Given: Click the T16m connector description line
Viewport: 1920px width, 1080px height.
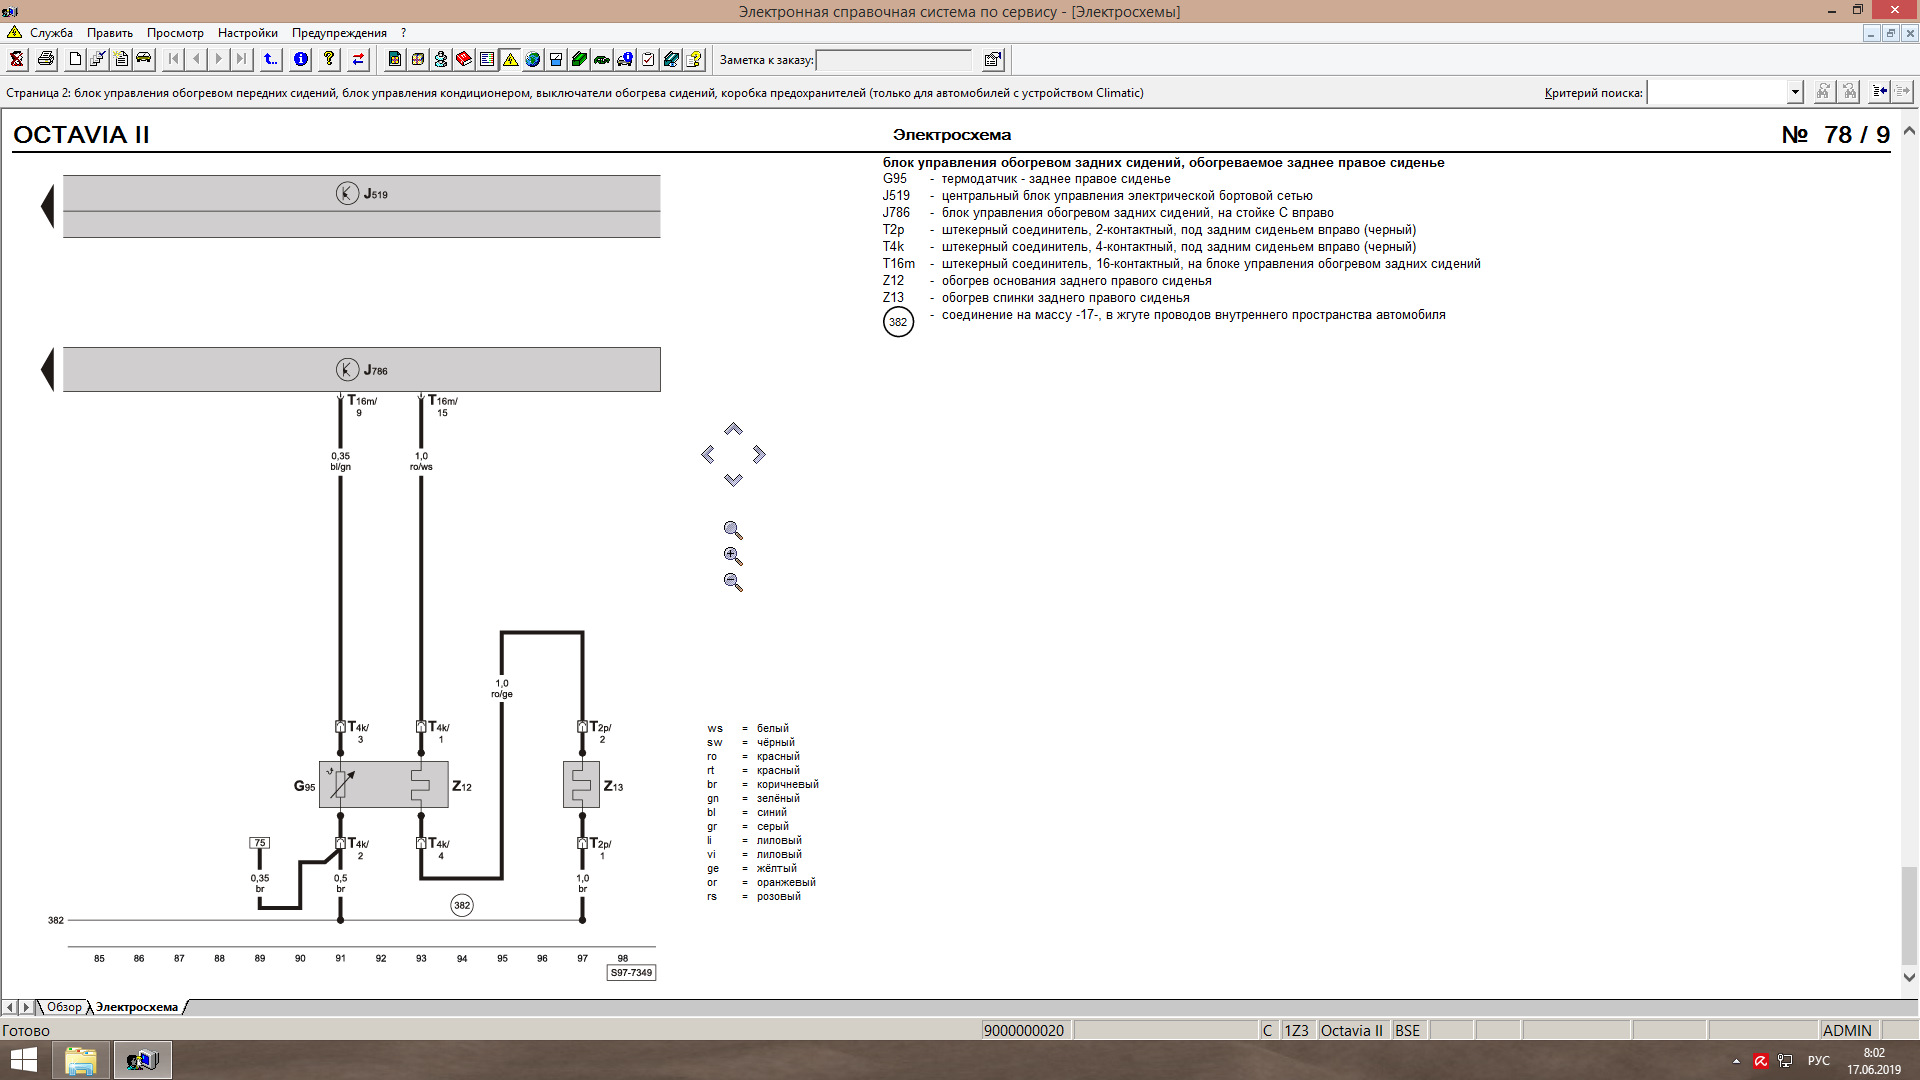Looking at the screenshot, I should (1181, 264).
